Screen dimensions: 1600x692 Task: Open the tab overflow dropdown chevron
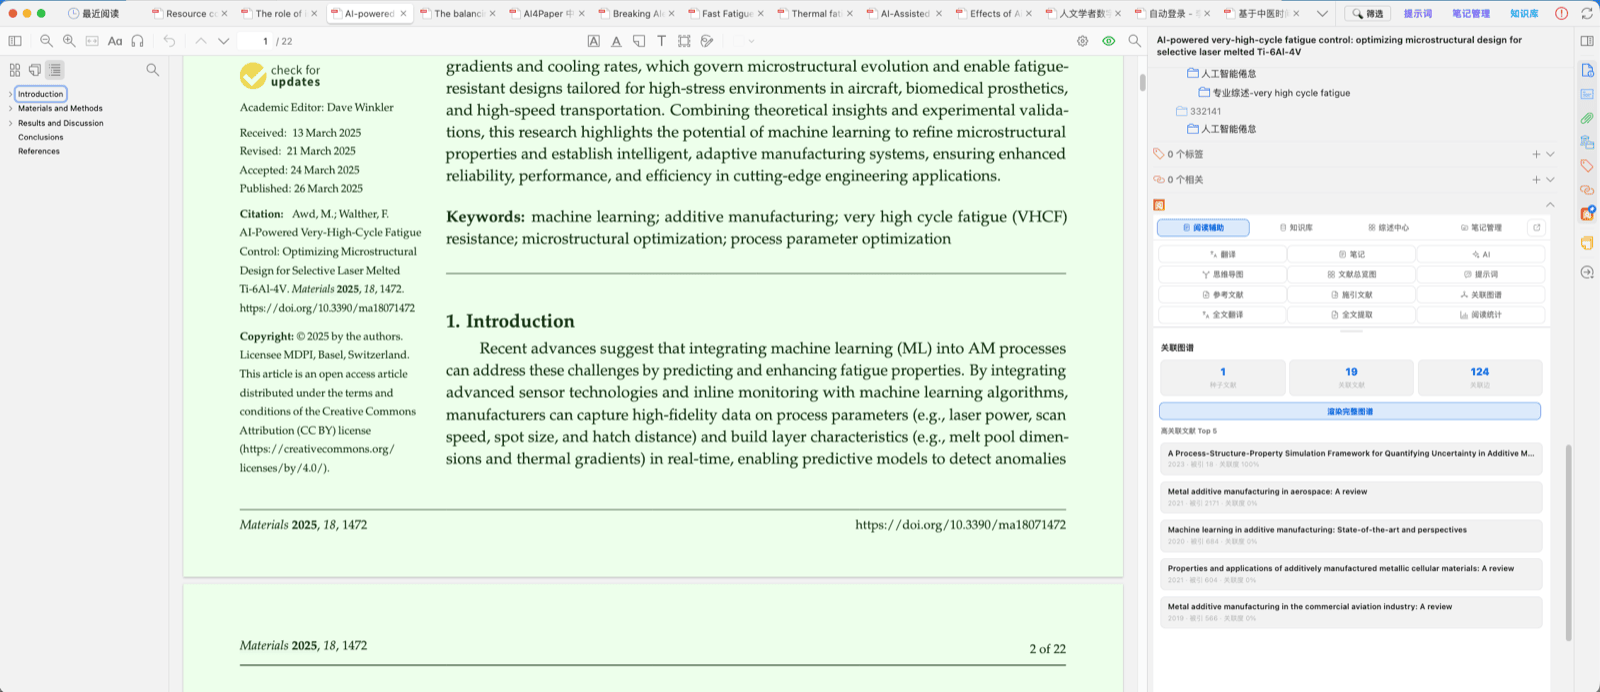coord(1322,13)
